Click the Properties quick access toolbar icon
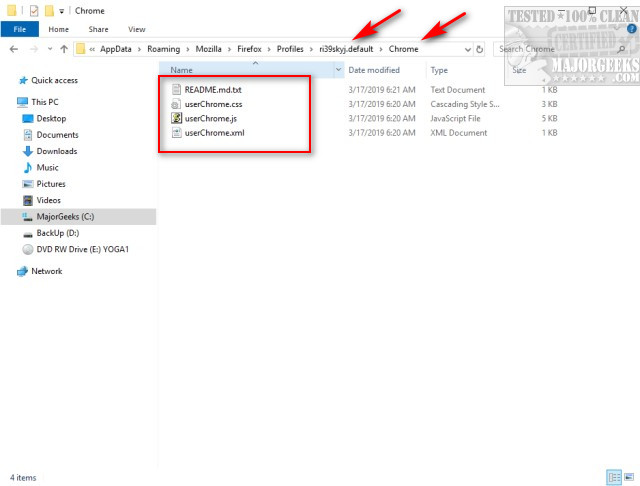Viewport: 640px width, 486px height. (x=34, y=11)
